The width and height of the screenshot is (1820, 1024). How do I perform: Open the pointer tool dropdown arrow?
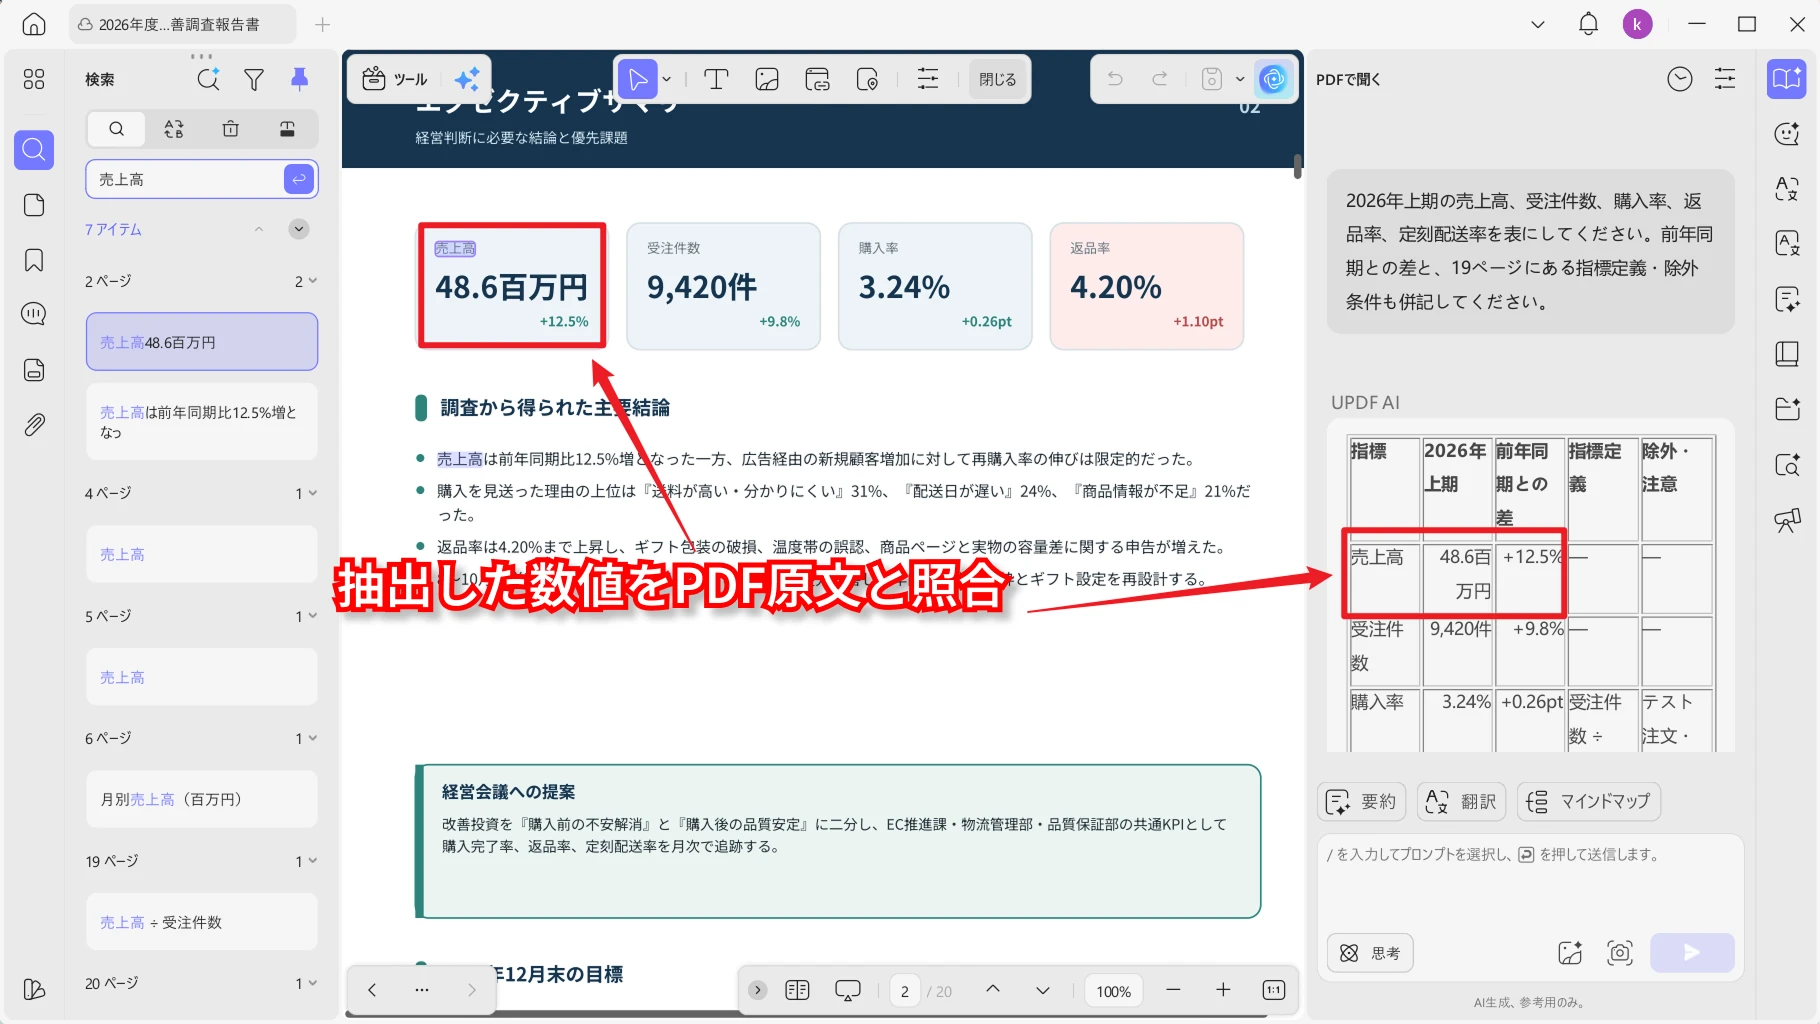[667, 79]
